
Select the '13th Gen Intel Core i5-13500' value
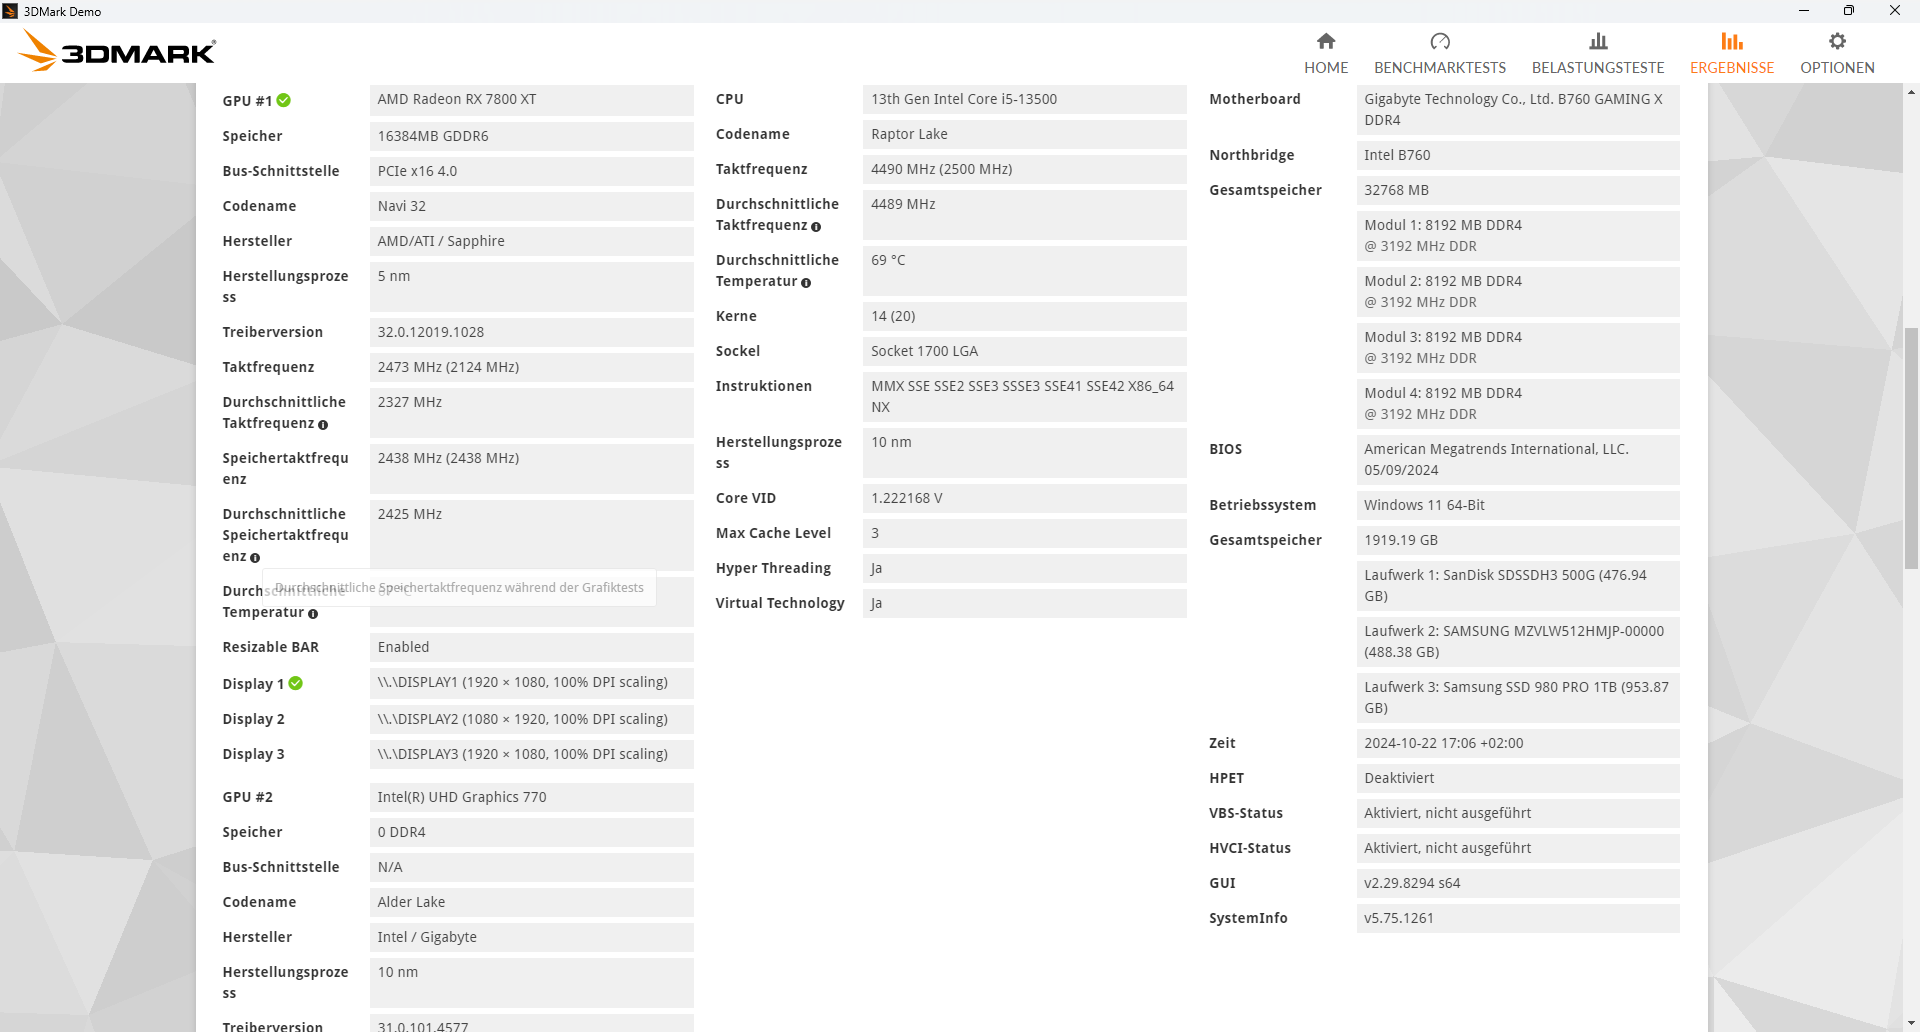coord(1024,99)
